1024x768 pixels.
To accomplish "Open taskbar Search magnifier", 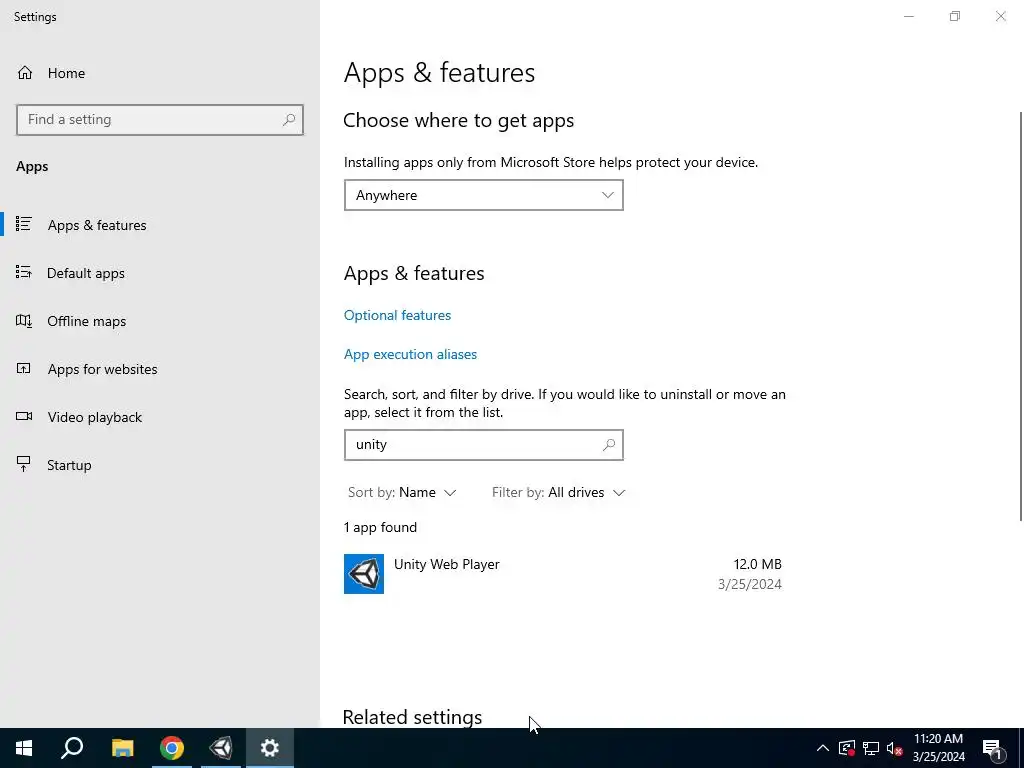I will point(72,748).
